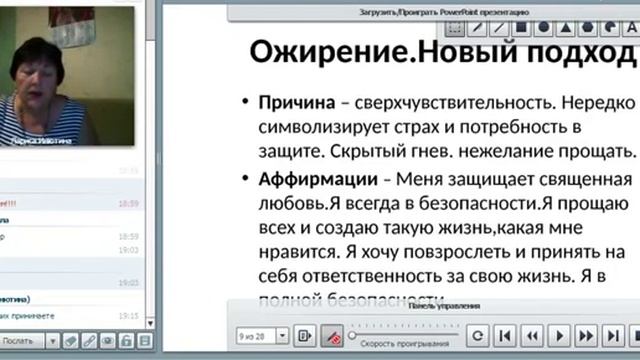Toggle the eye visibility icon in chat toolbar
Image resolution: width=640 pixels, height=360 pixels.
point(108,340)
